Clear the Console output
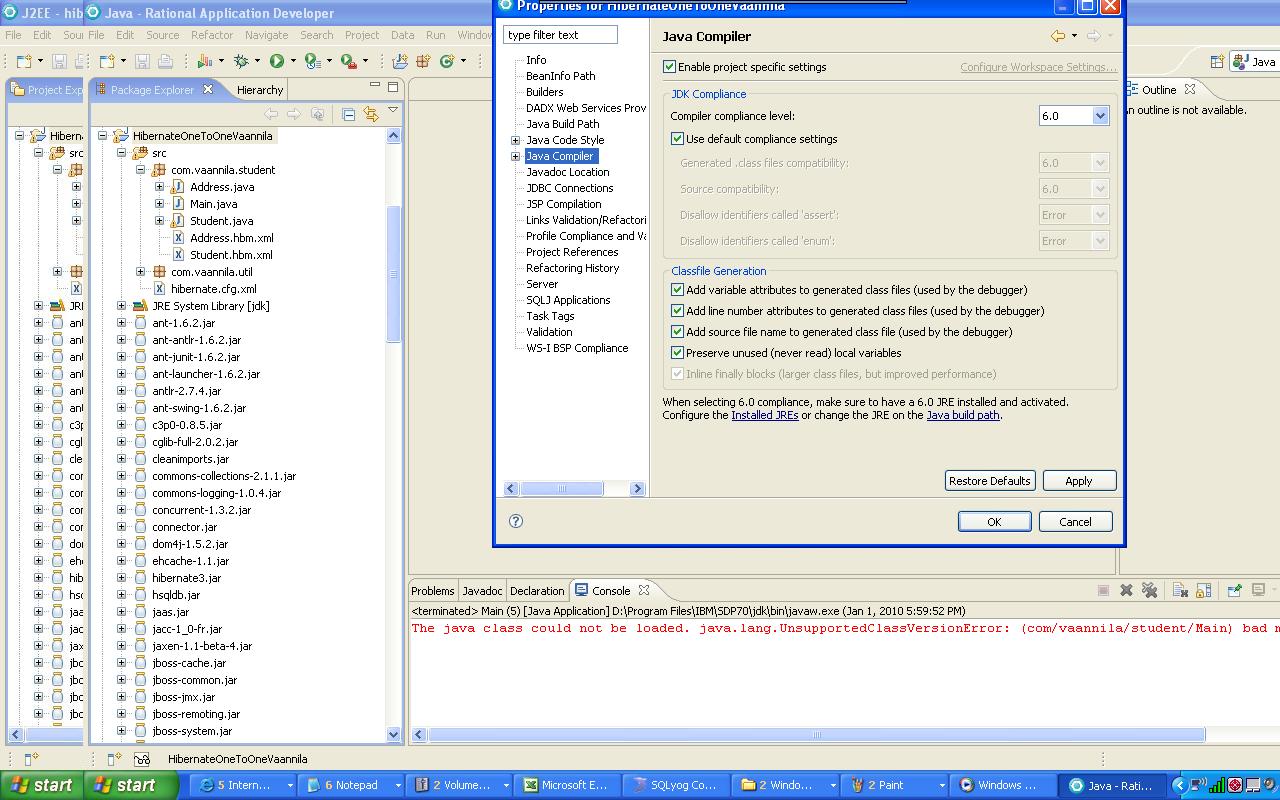 [1181, 590]
